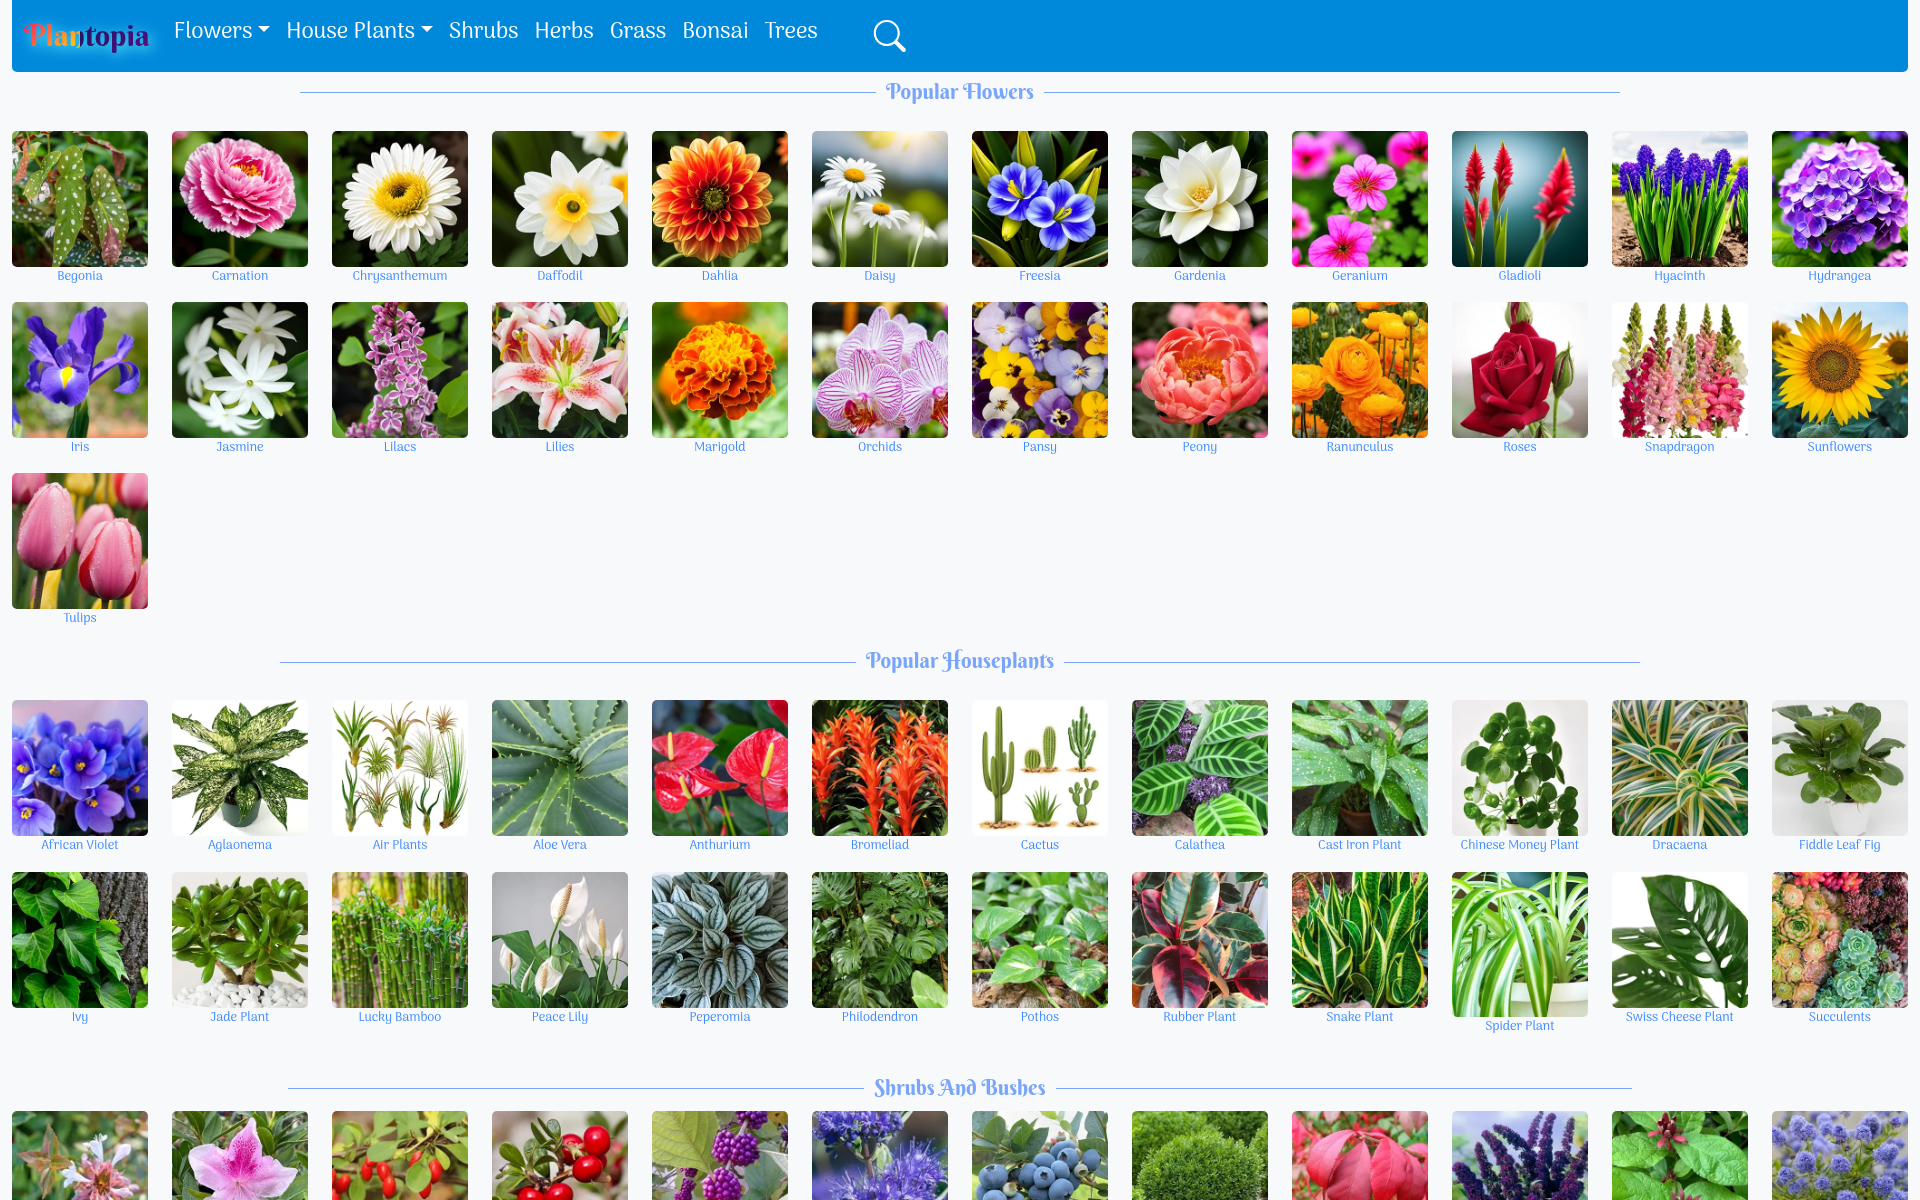
Task: Open the Herbs nav item
Action: point(564,31)
